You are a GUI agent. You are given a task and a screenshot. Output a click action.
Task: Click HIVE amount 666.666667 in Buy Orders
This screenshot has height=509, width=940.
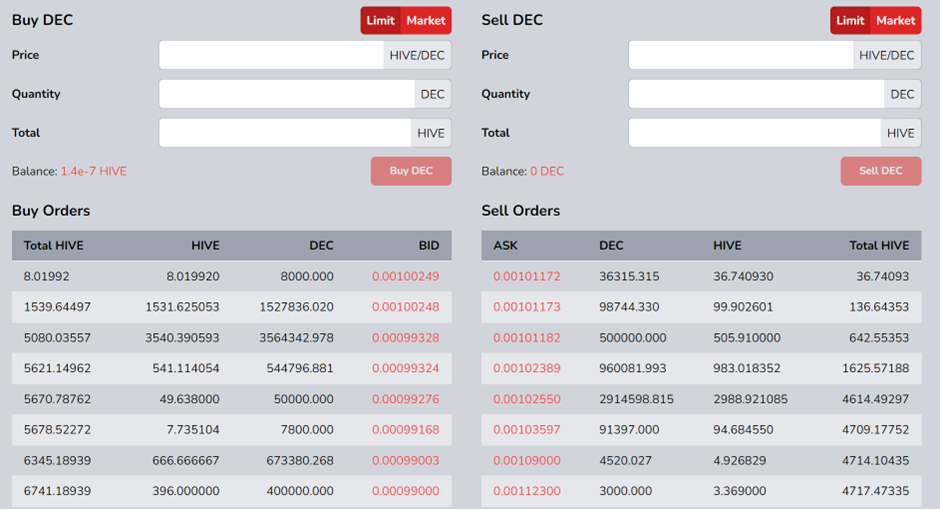186,460
